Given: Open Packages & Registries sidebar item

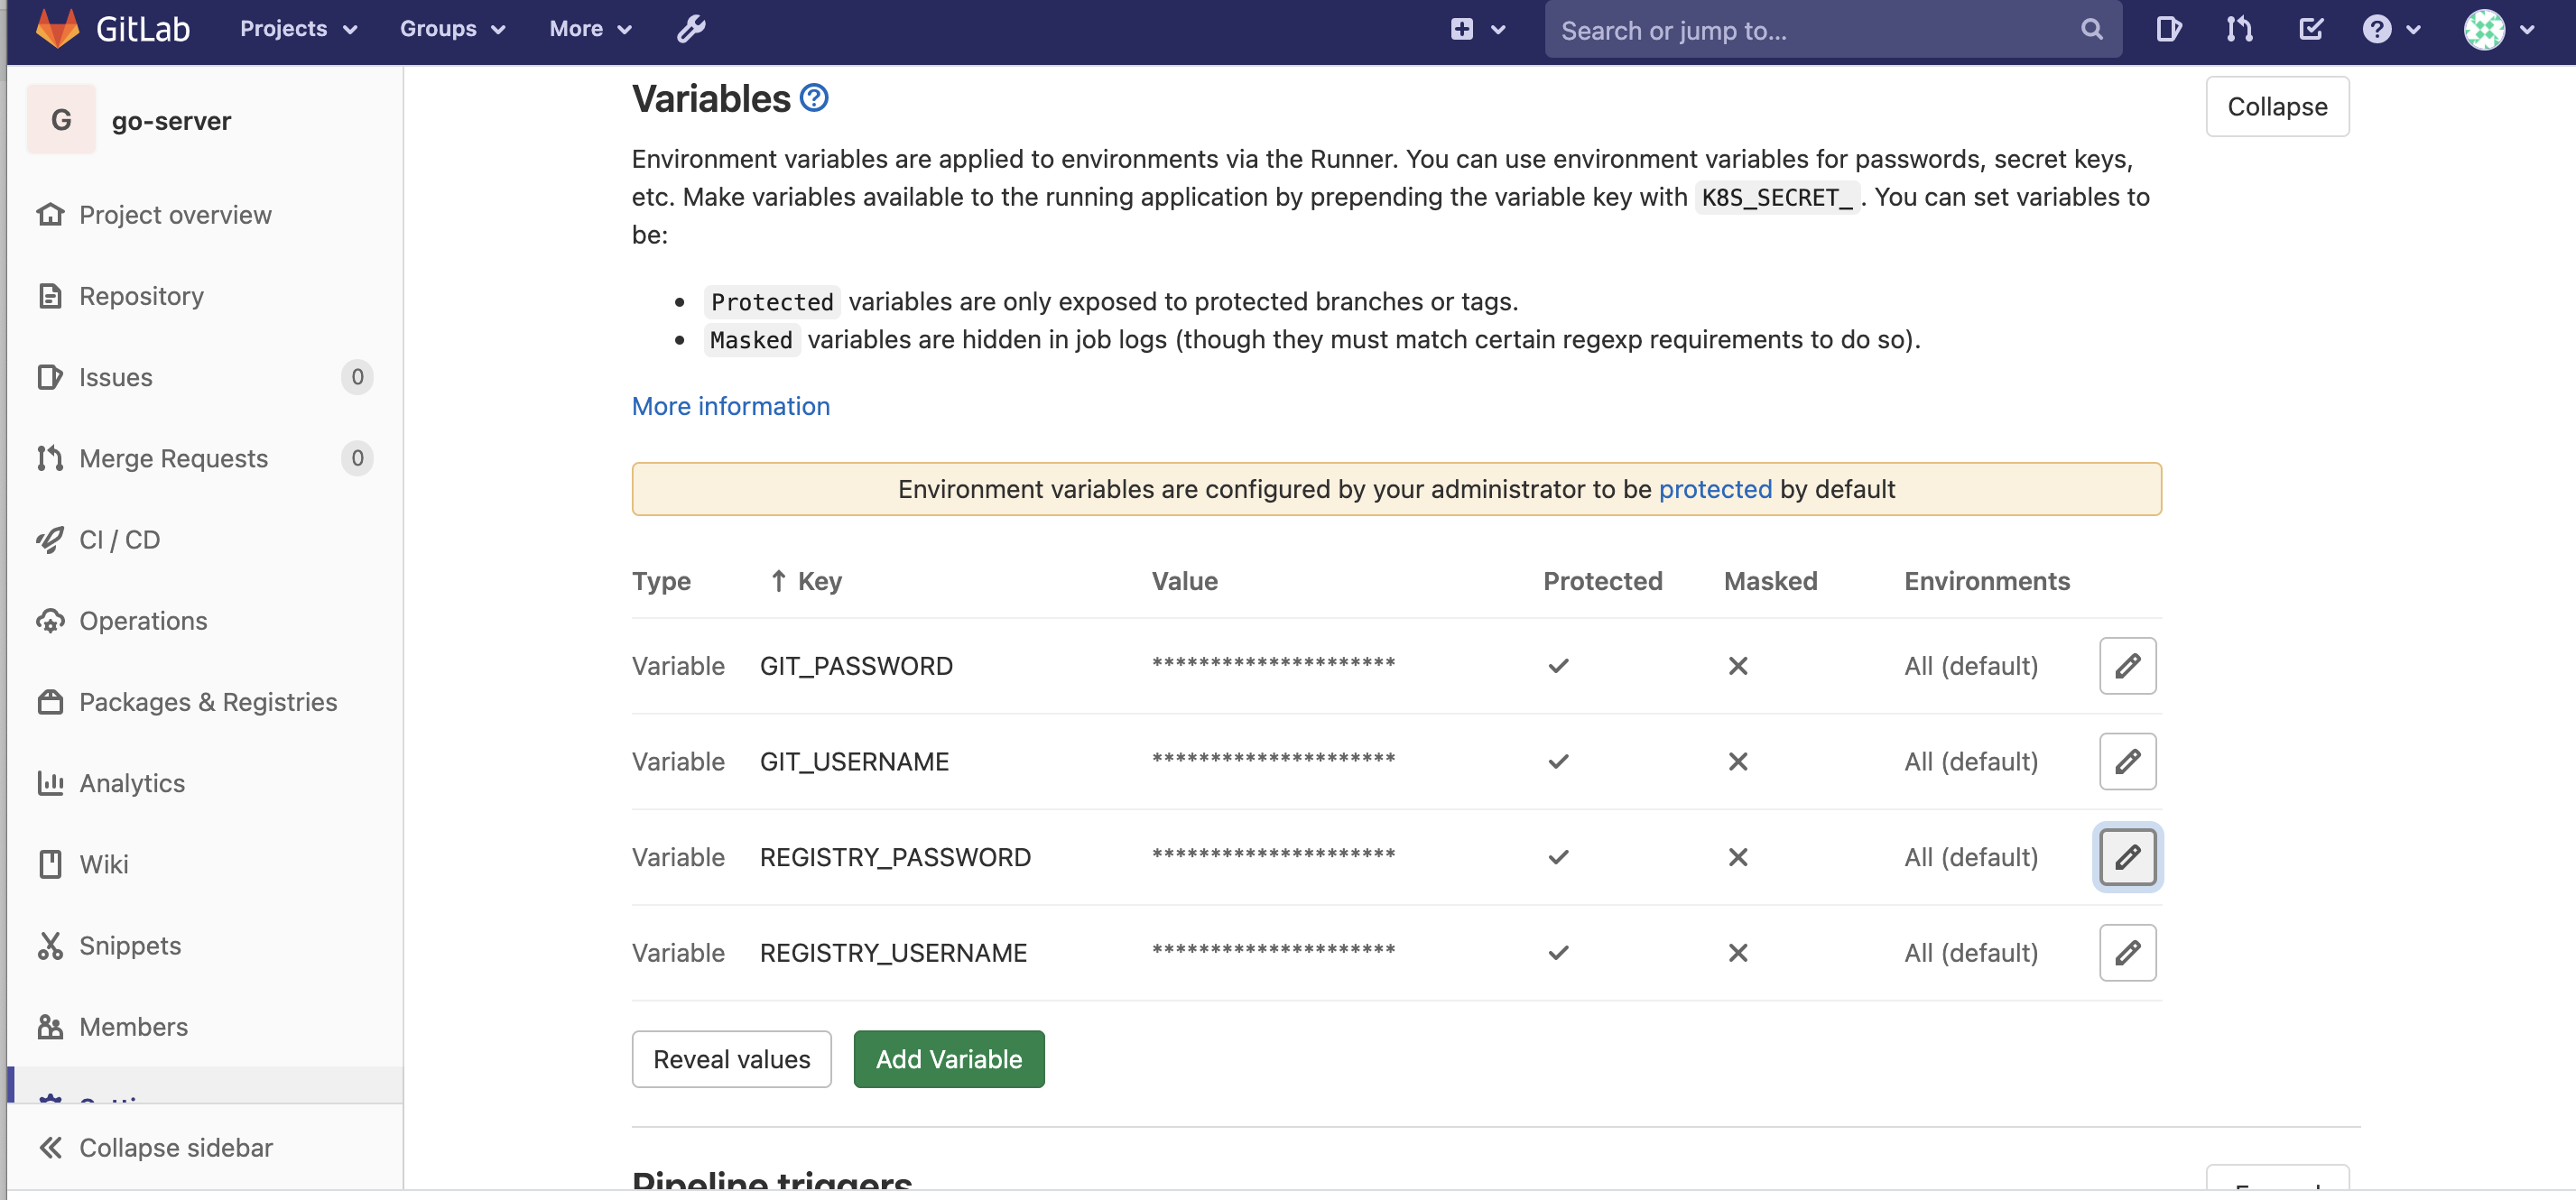Looking at the screenshot, I should (207, 702).
